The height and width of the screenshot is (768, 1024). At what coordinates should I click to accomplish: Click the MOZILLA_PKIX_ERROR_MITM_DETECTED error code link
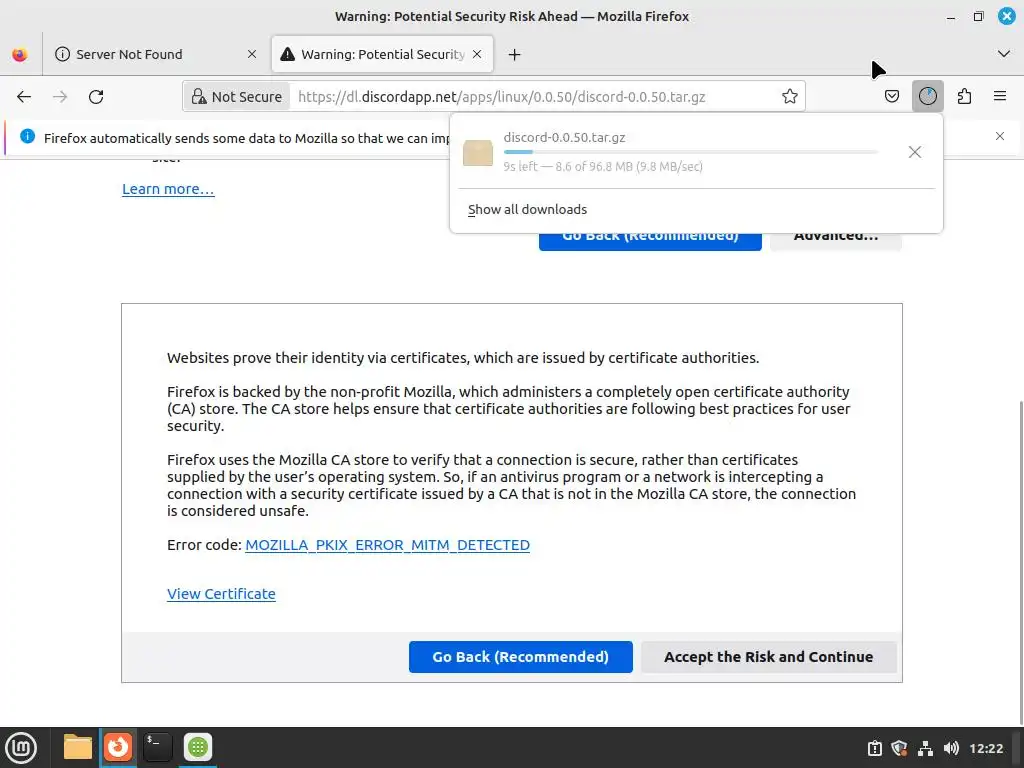387,545
